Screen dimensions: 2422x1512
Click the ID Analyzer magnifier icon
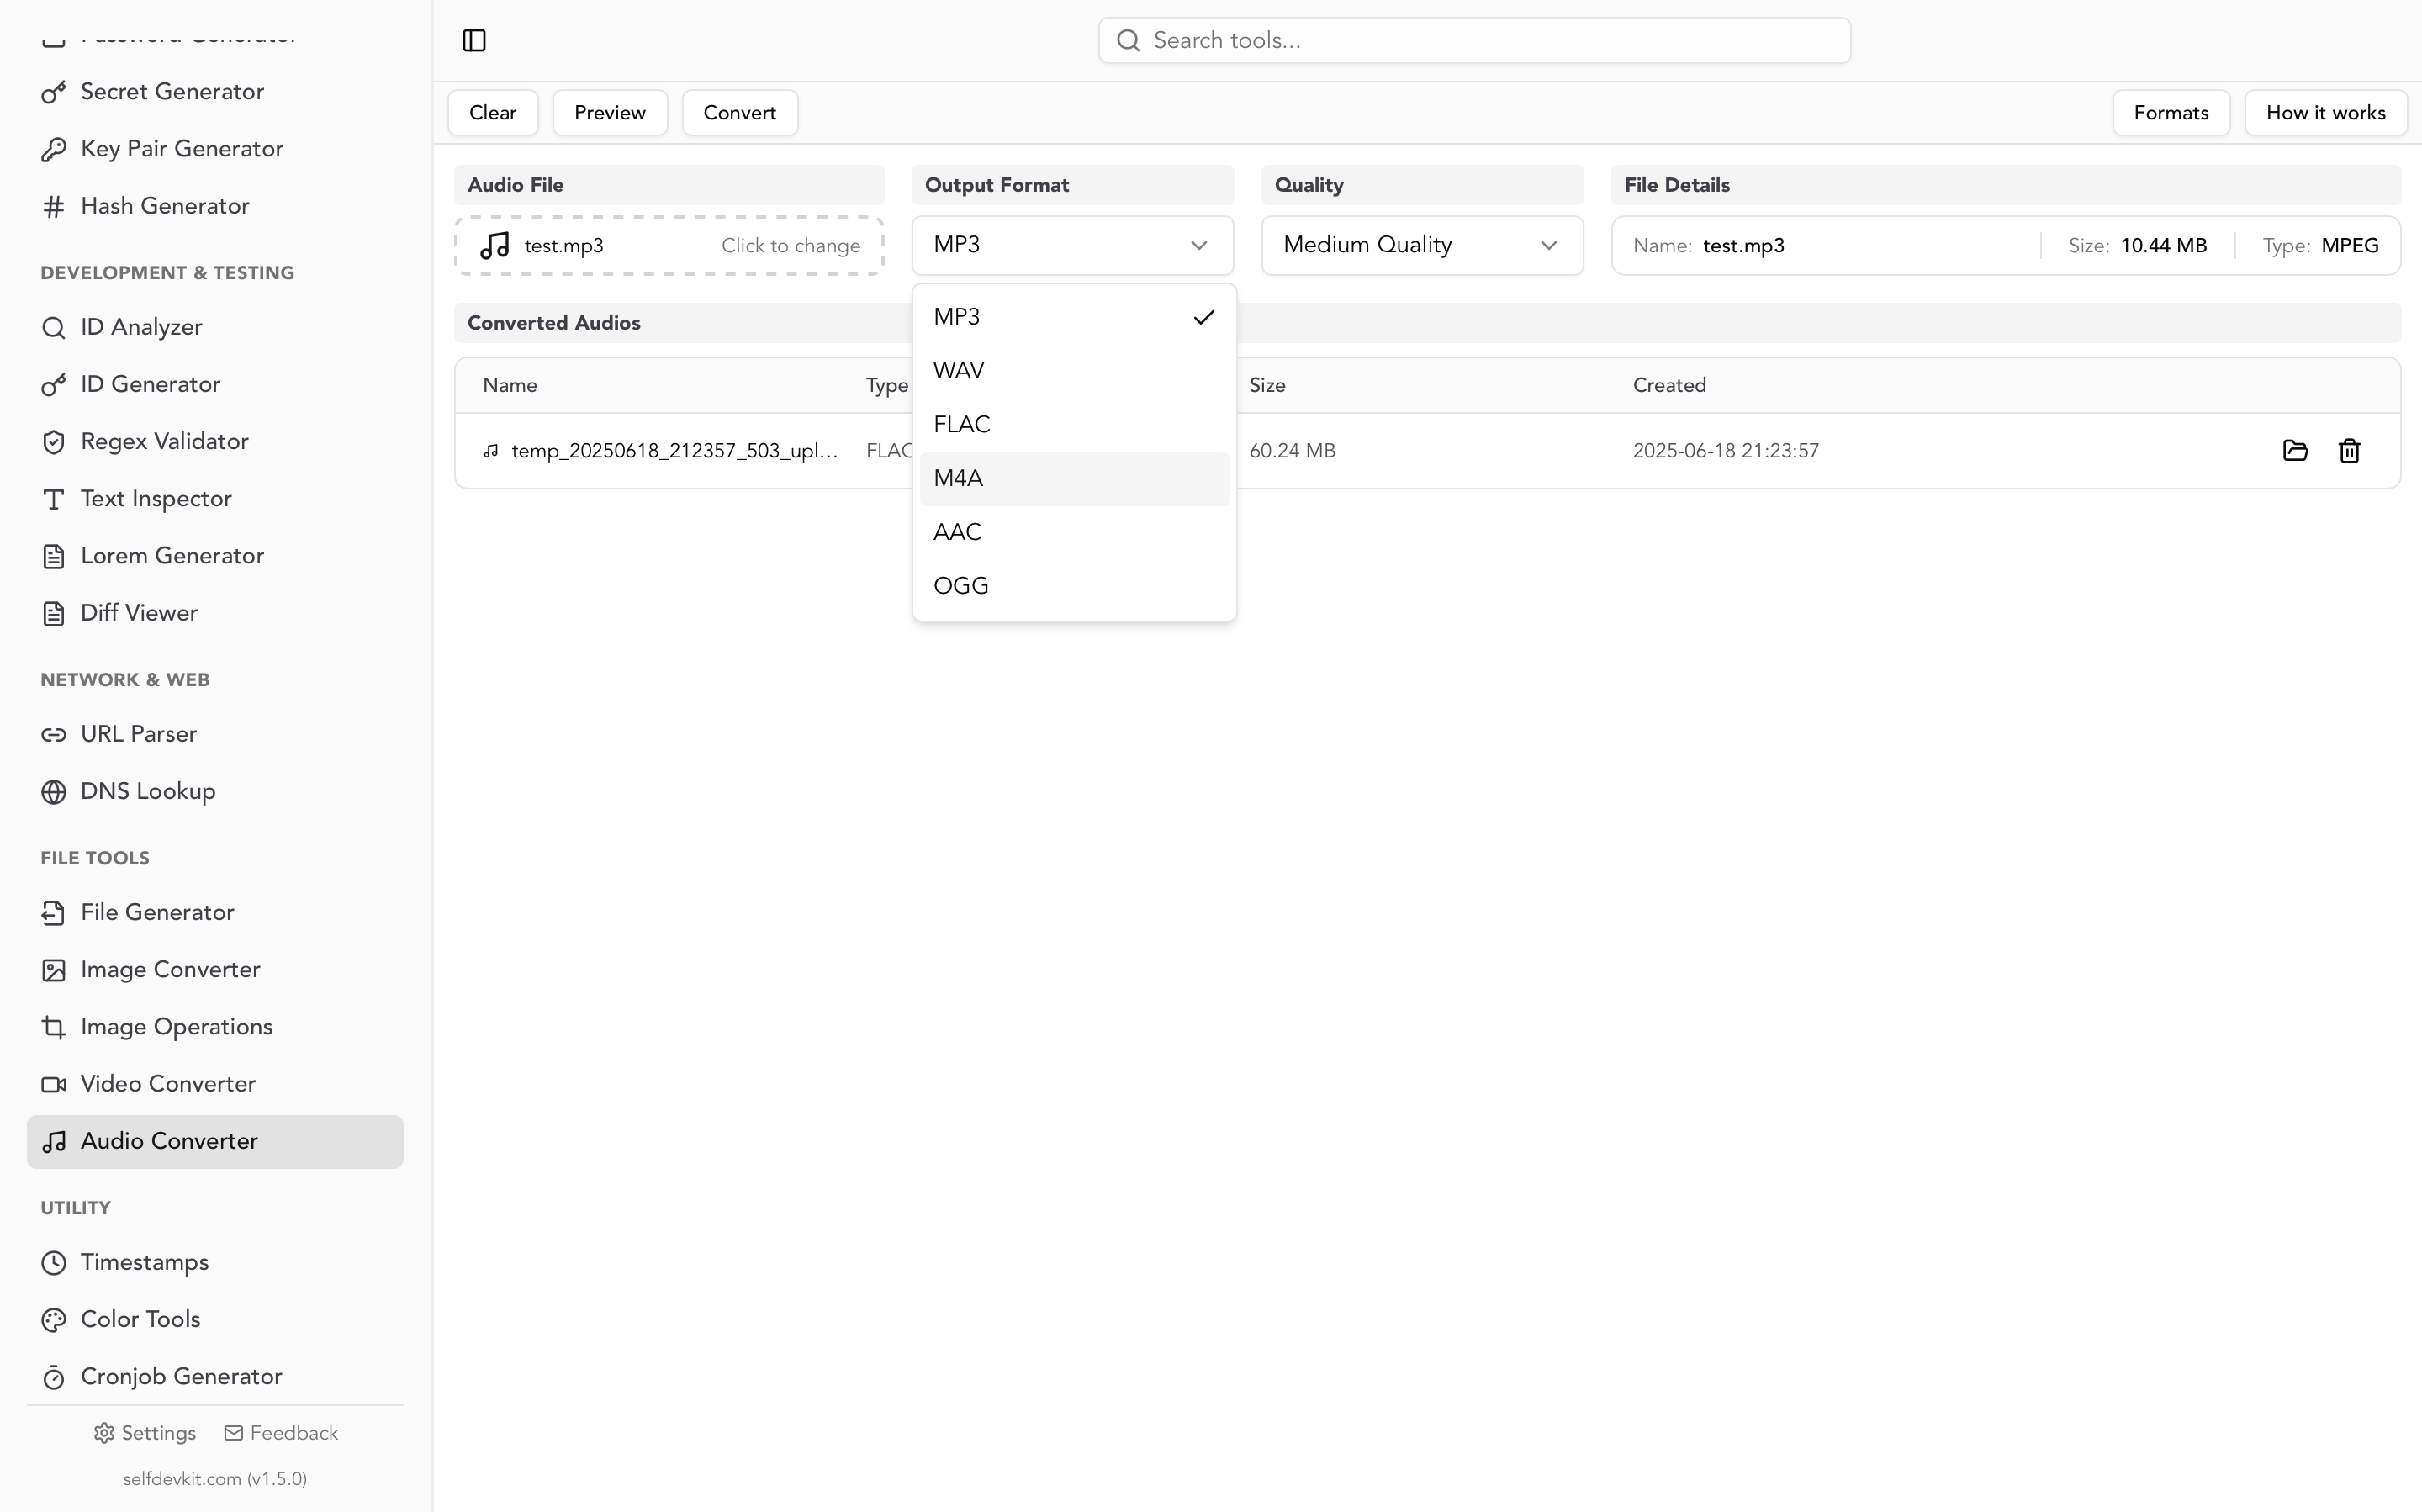tap(54, 328)
